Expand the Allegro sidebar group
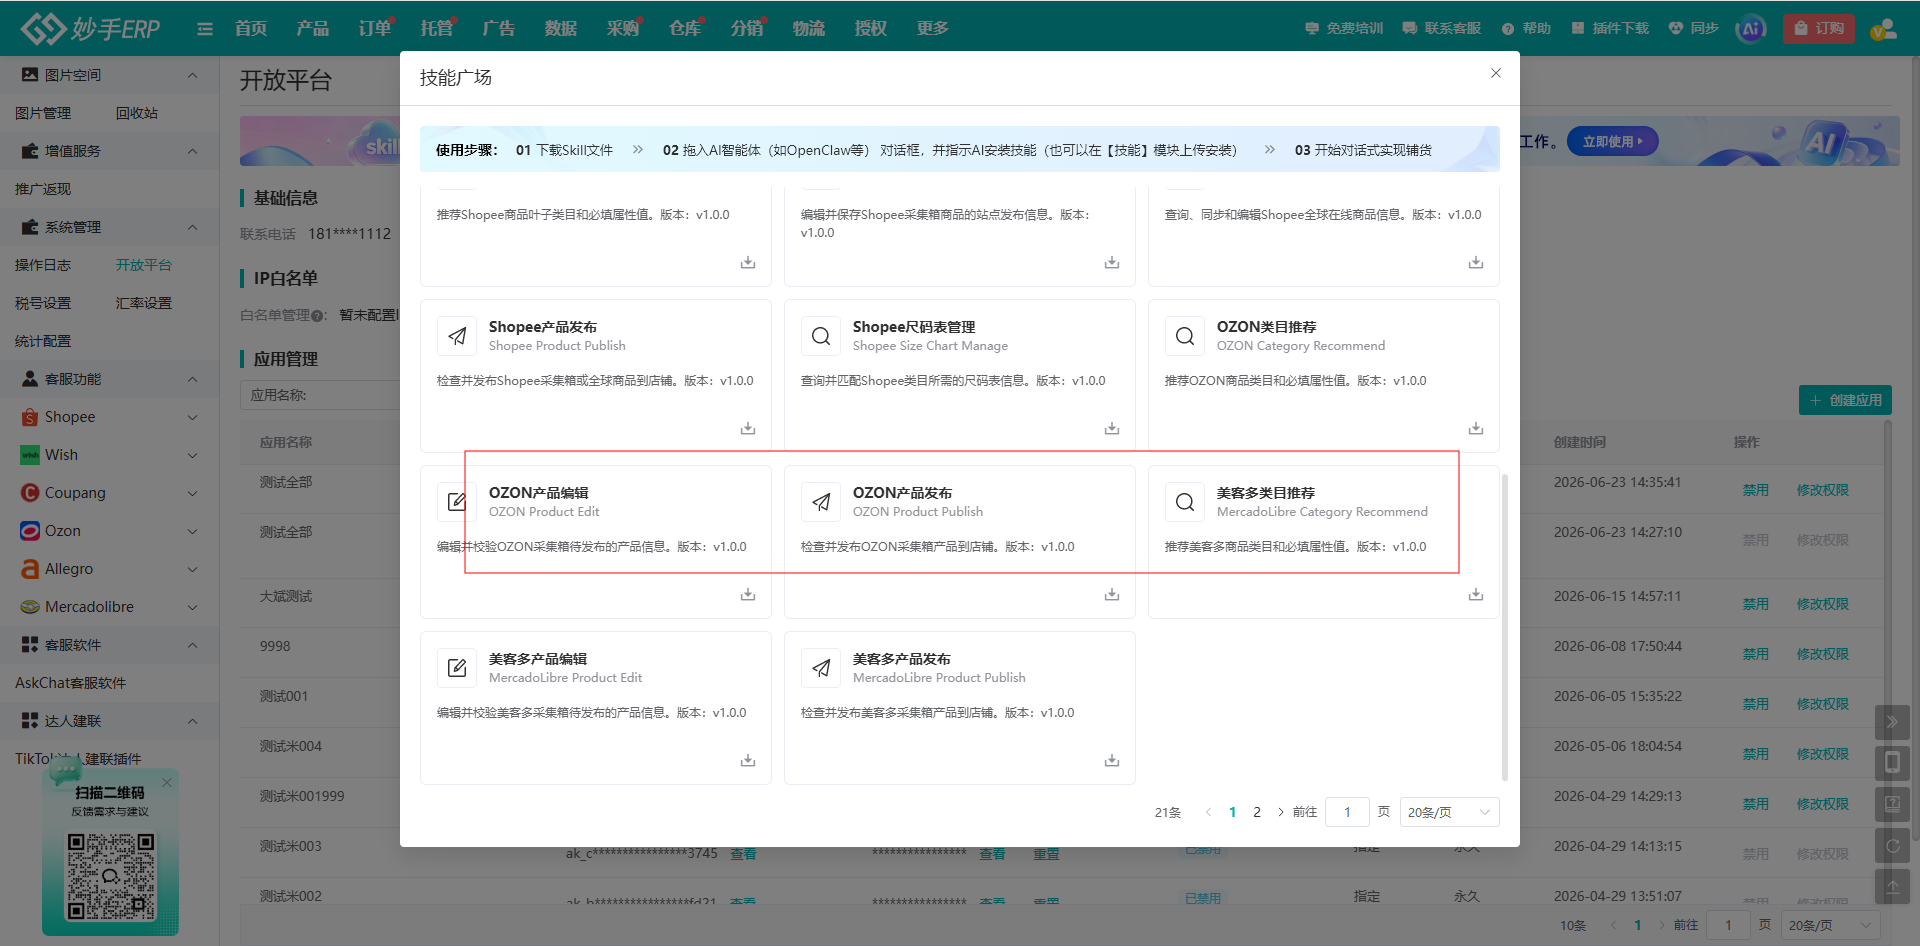The height and width of the screenshot is (946, 1920). tap(109, 569)
